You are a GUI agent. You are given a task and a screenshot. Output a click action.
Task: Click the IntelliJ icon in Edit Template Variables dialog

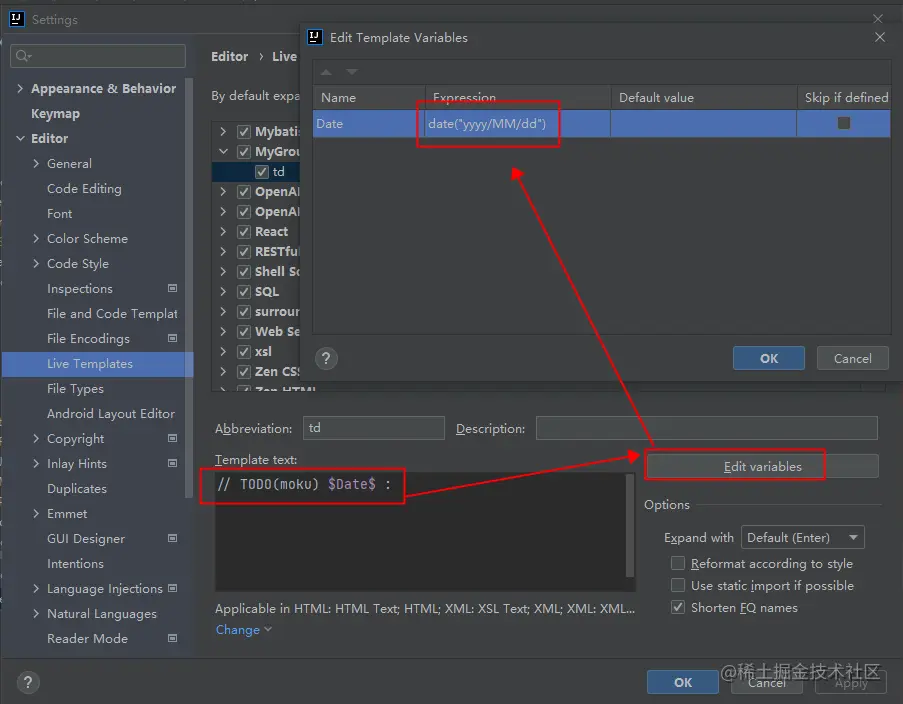pos(314,37)
